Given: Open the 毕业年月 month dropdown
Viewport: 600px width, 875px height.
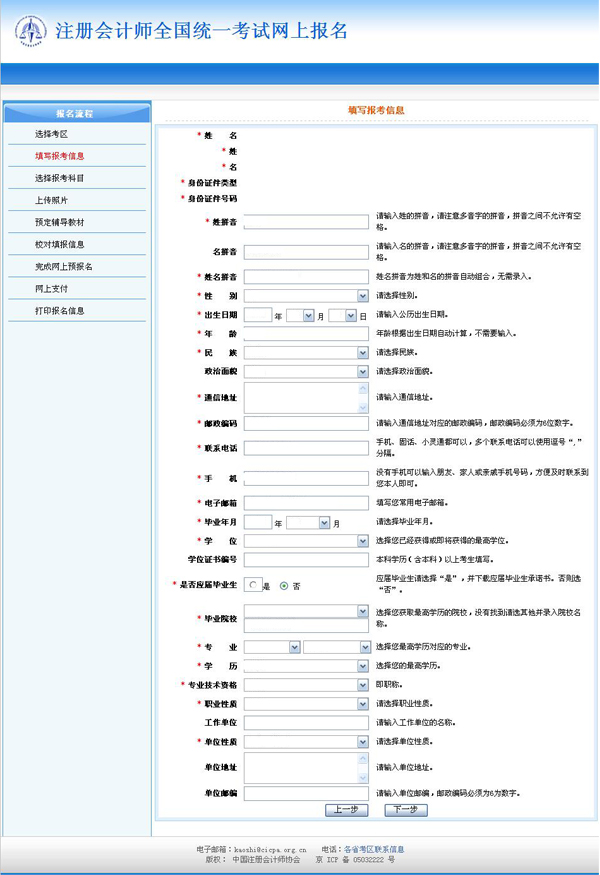Looking at the screenshot, I should [308, 523].
